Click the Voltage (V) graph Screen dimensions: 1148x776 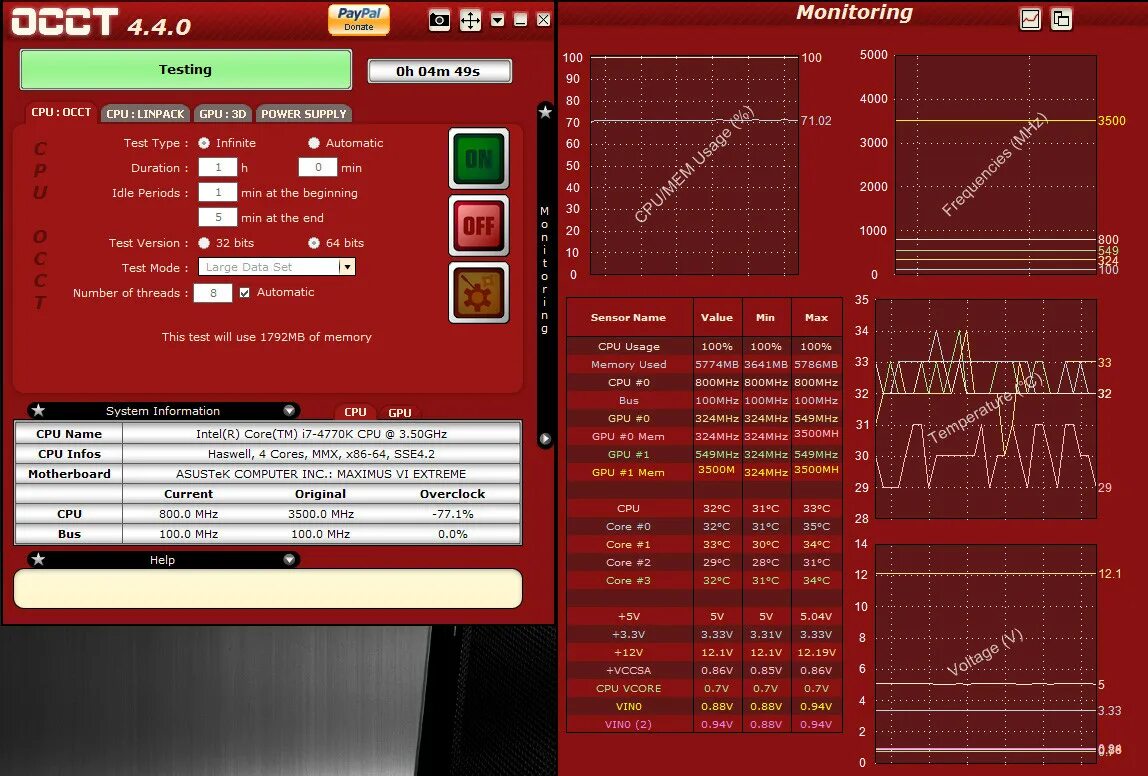tap(986, 653)
